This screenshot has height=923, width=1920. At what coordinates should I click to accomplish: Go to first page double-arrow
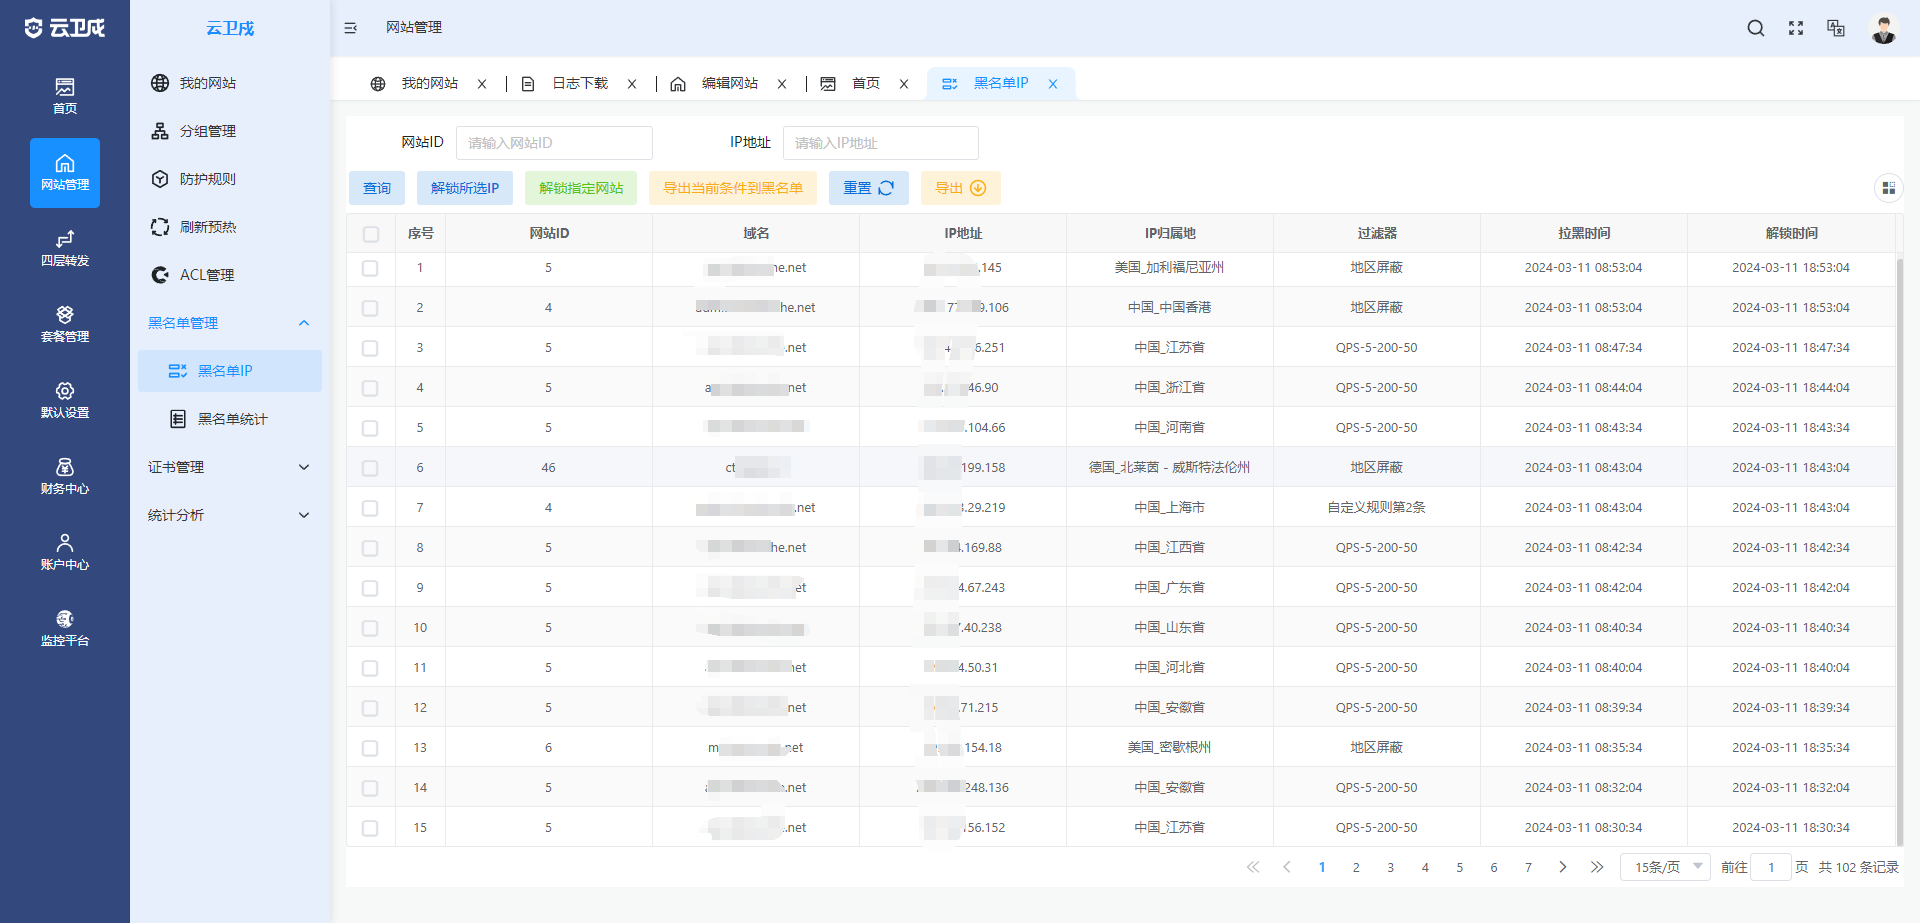[x=1253, y=867]
